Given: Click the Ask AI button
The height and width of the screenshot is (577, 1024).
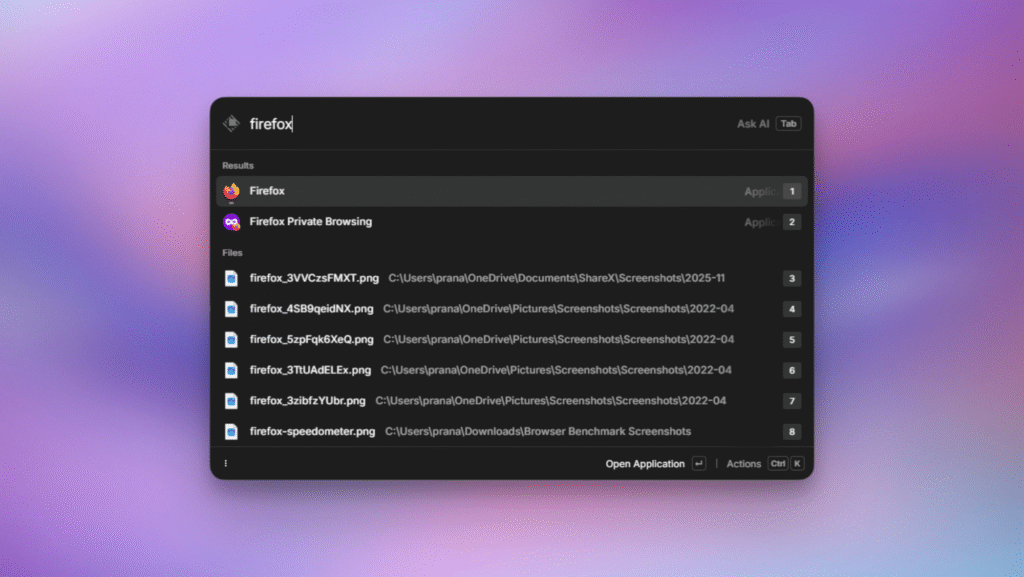Looking at the screenshot, I should [753, 124].
